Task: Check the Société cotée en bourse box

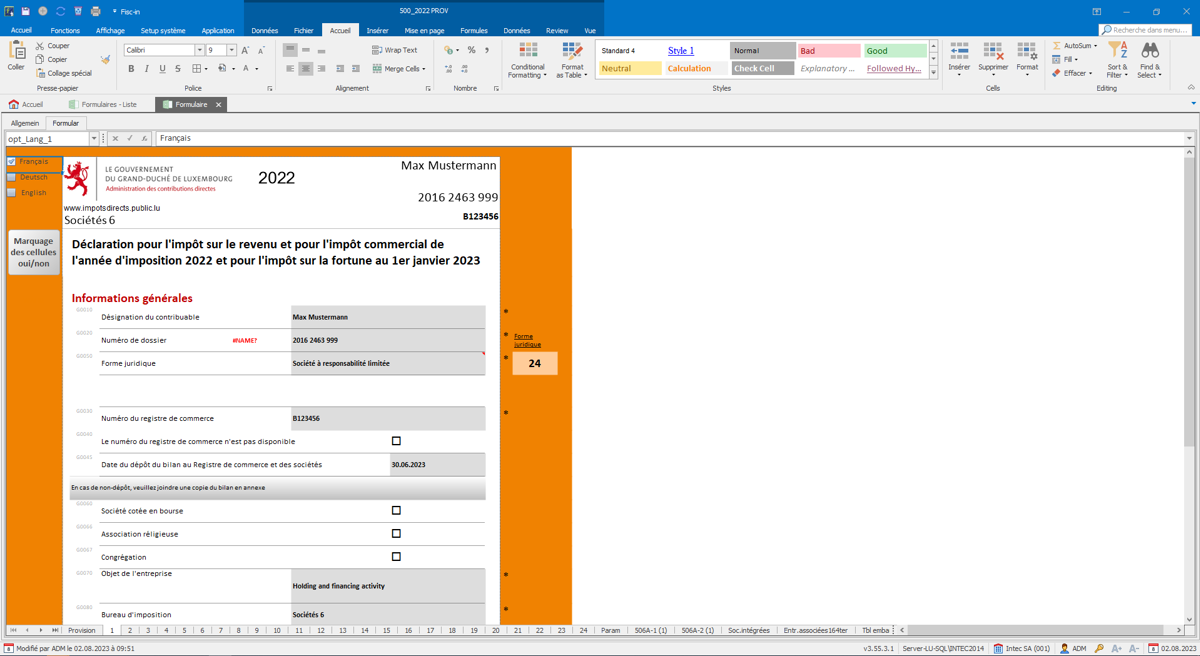Action: point(396,511)
